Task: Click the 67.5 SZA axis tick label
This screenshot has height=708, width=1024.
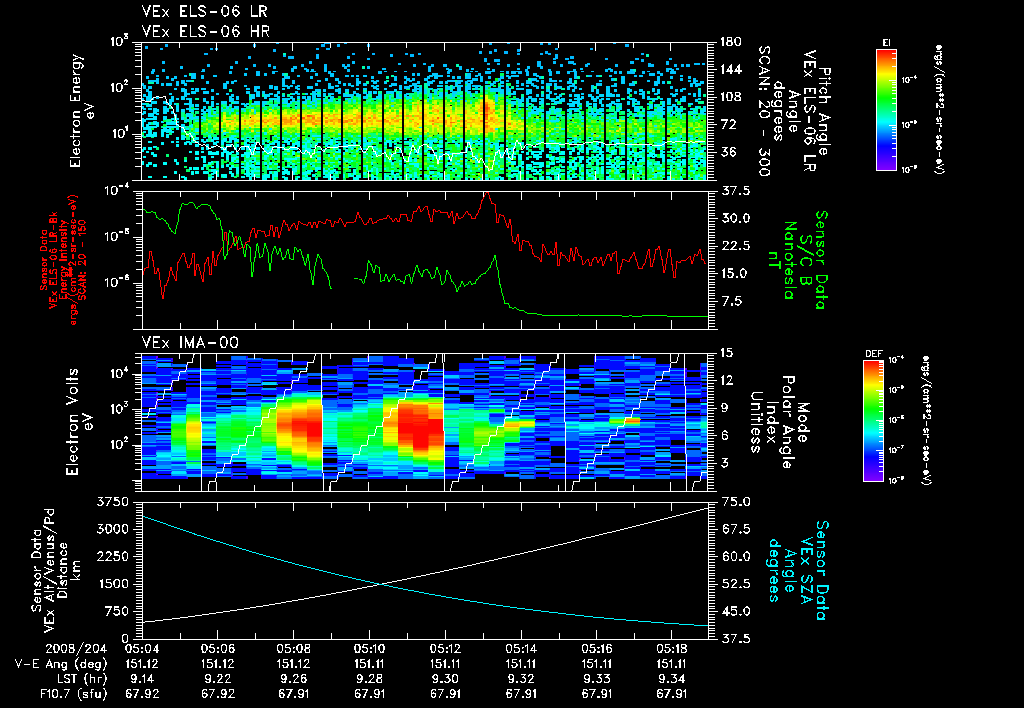Action: click(735, 529)
